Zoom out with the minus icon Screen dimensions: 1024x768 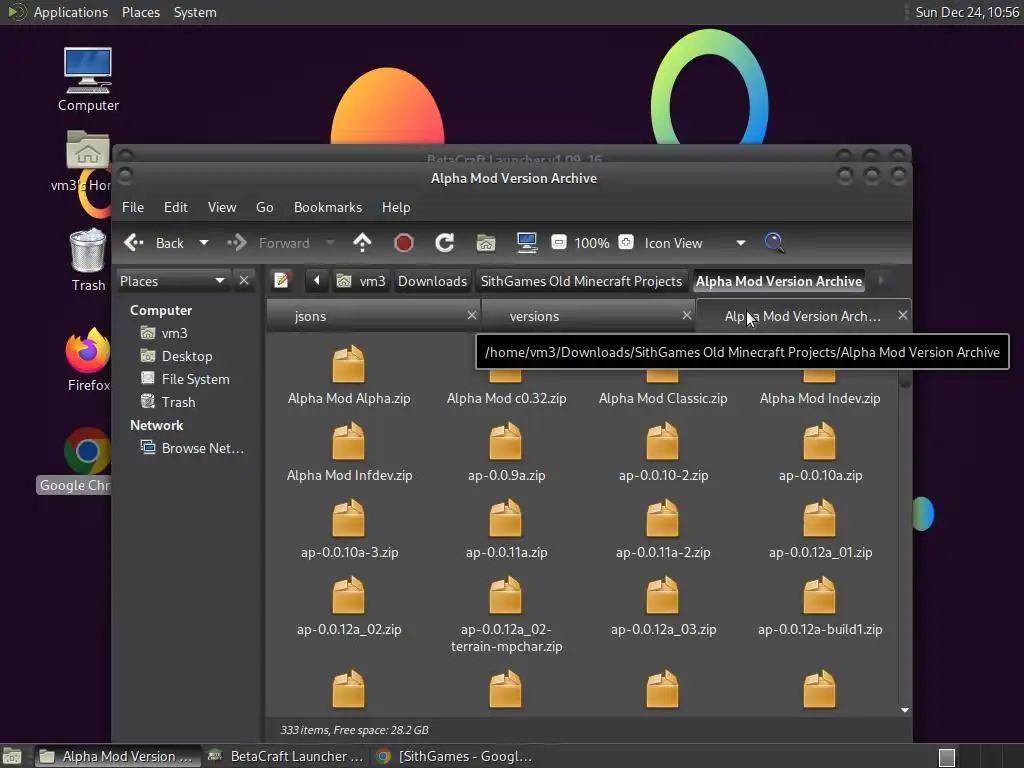point(559,243)
